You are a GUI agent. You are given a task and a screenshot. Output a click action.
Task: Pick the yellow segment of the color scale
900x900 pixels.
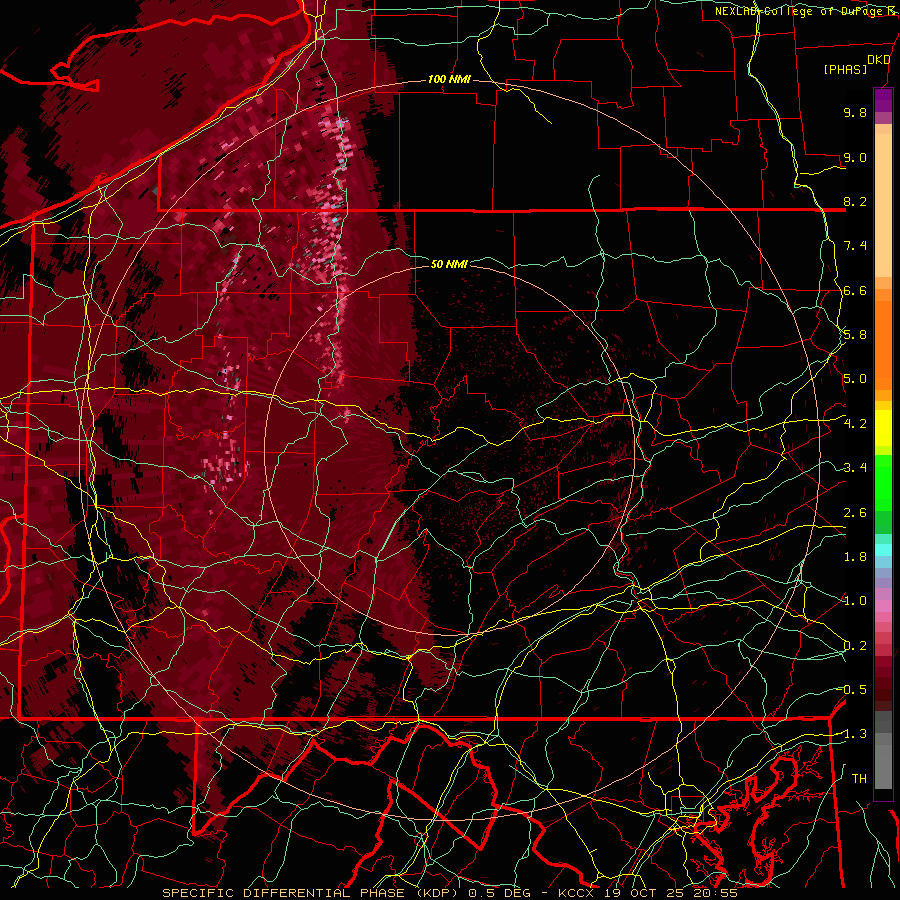[883, 428]
